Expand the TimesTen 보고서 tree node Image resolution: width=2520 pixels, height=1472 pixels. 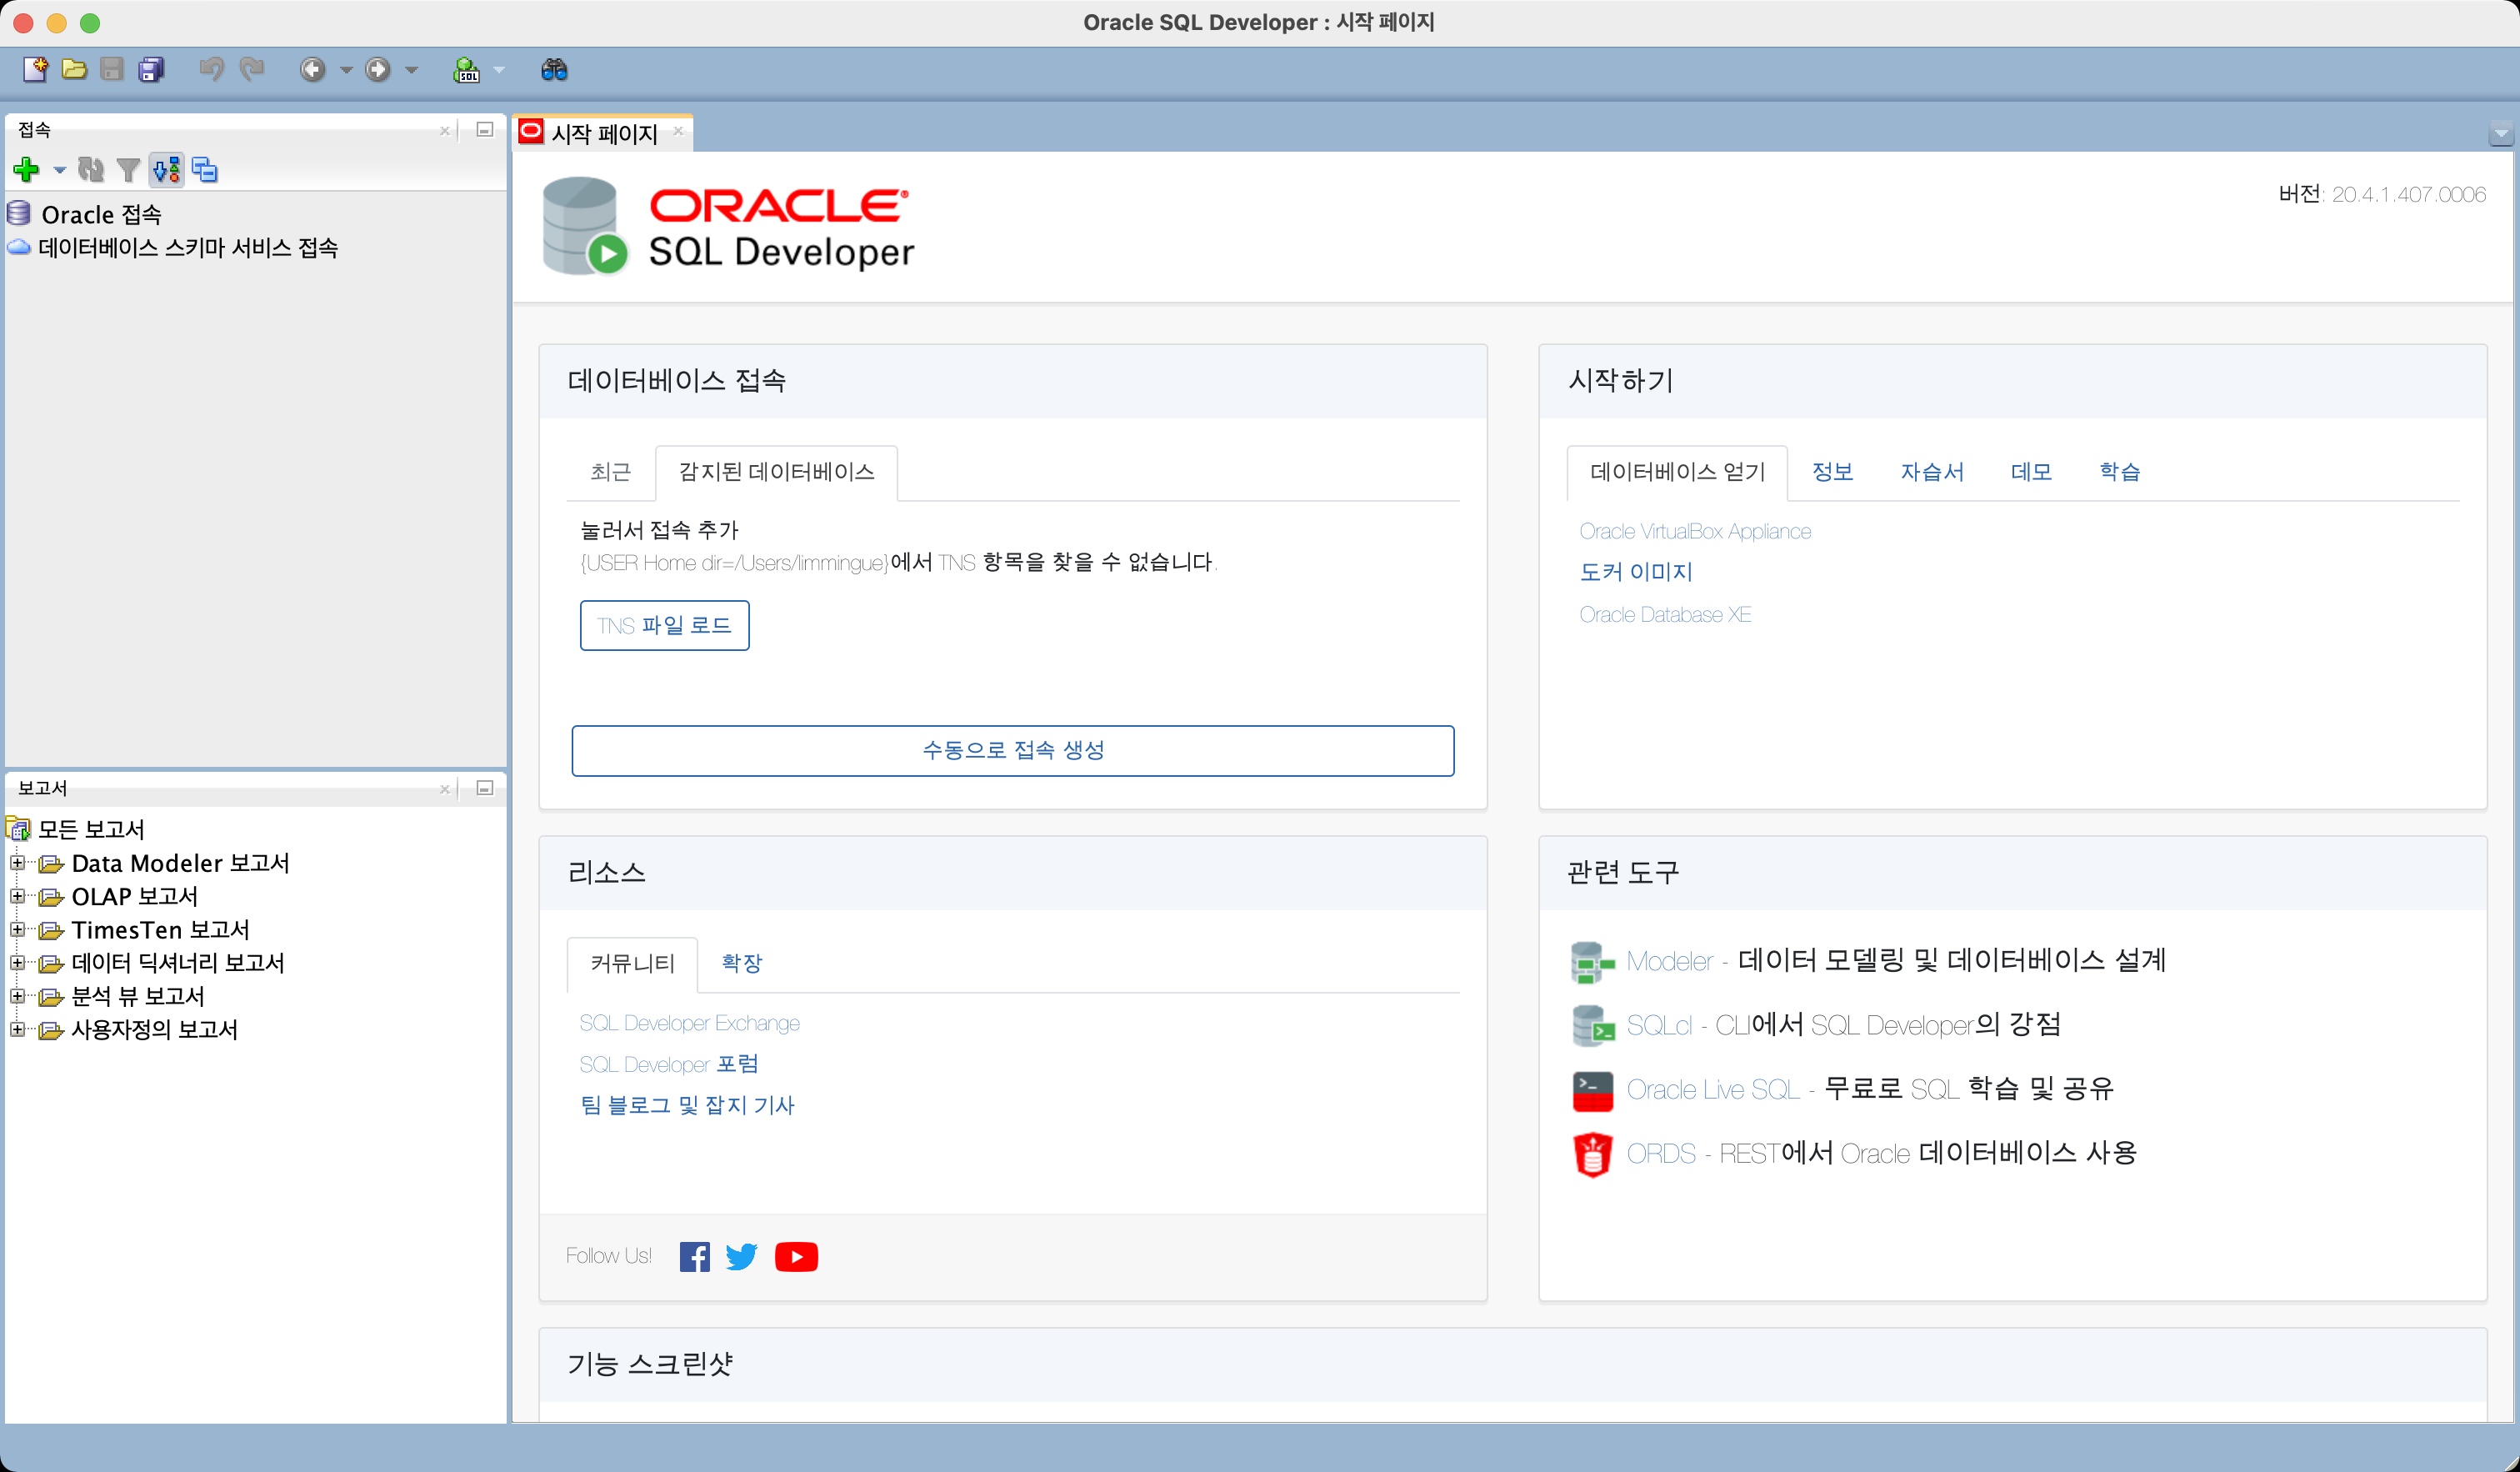click(x=17, y=929)
